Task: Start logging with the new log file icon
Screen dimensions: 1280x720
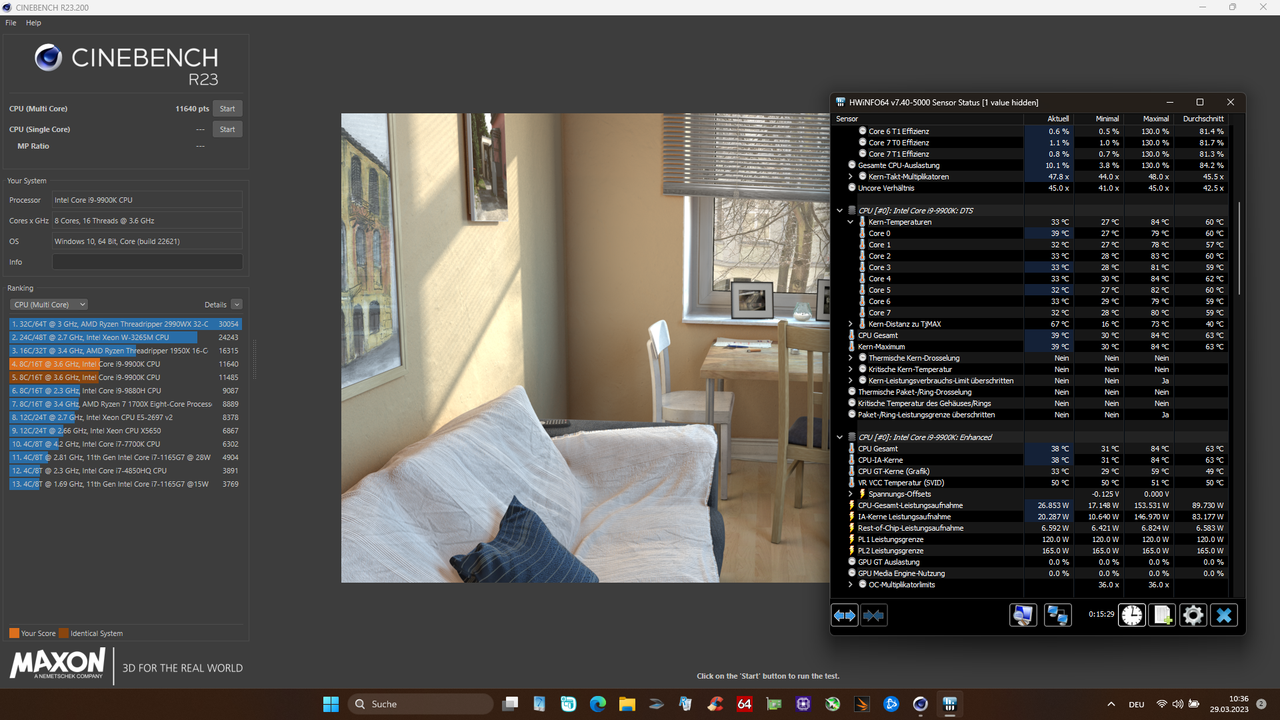Action: click(1162, 615)
